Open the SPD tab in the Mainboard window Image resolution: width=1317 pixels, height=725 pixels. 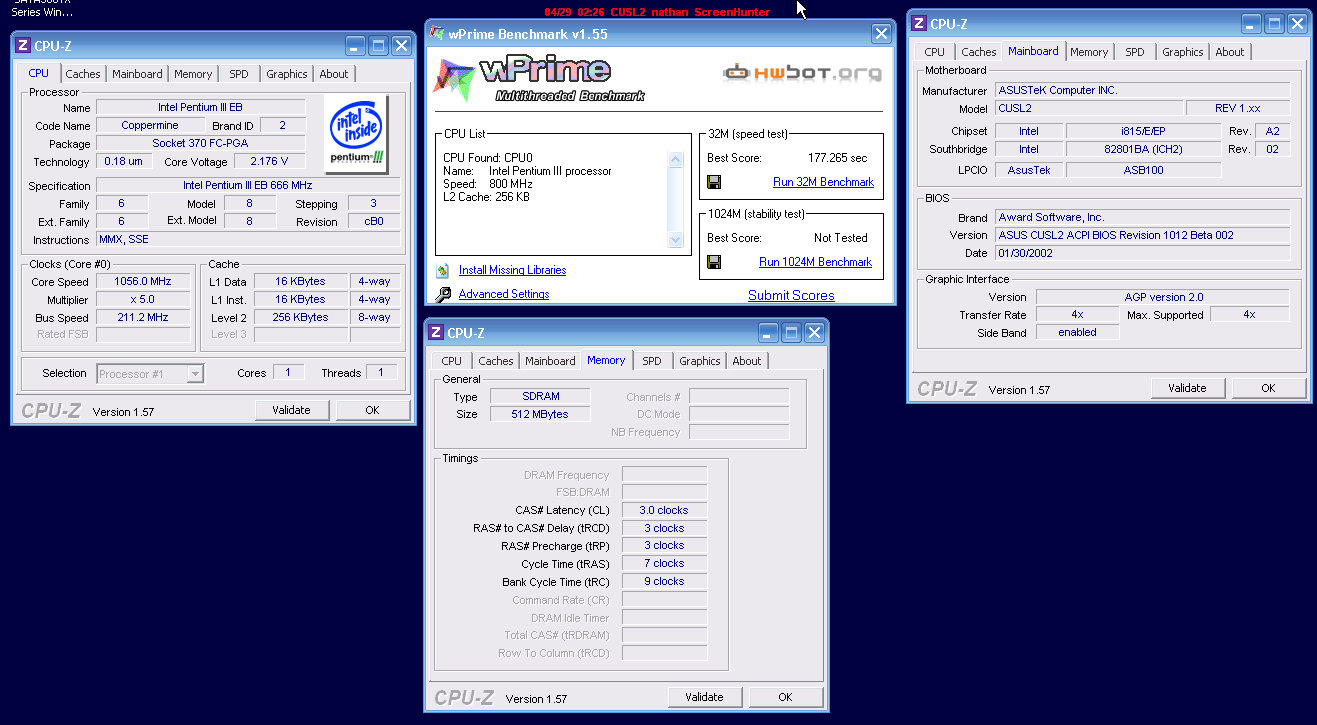tap(1135, 52)
